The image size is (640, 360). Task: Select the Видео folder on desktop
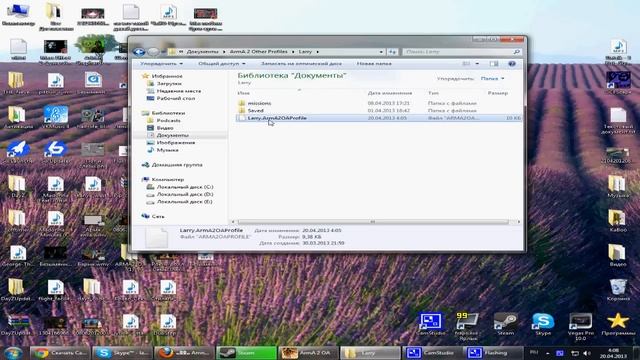point(617,256)
